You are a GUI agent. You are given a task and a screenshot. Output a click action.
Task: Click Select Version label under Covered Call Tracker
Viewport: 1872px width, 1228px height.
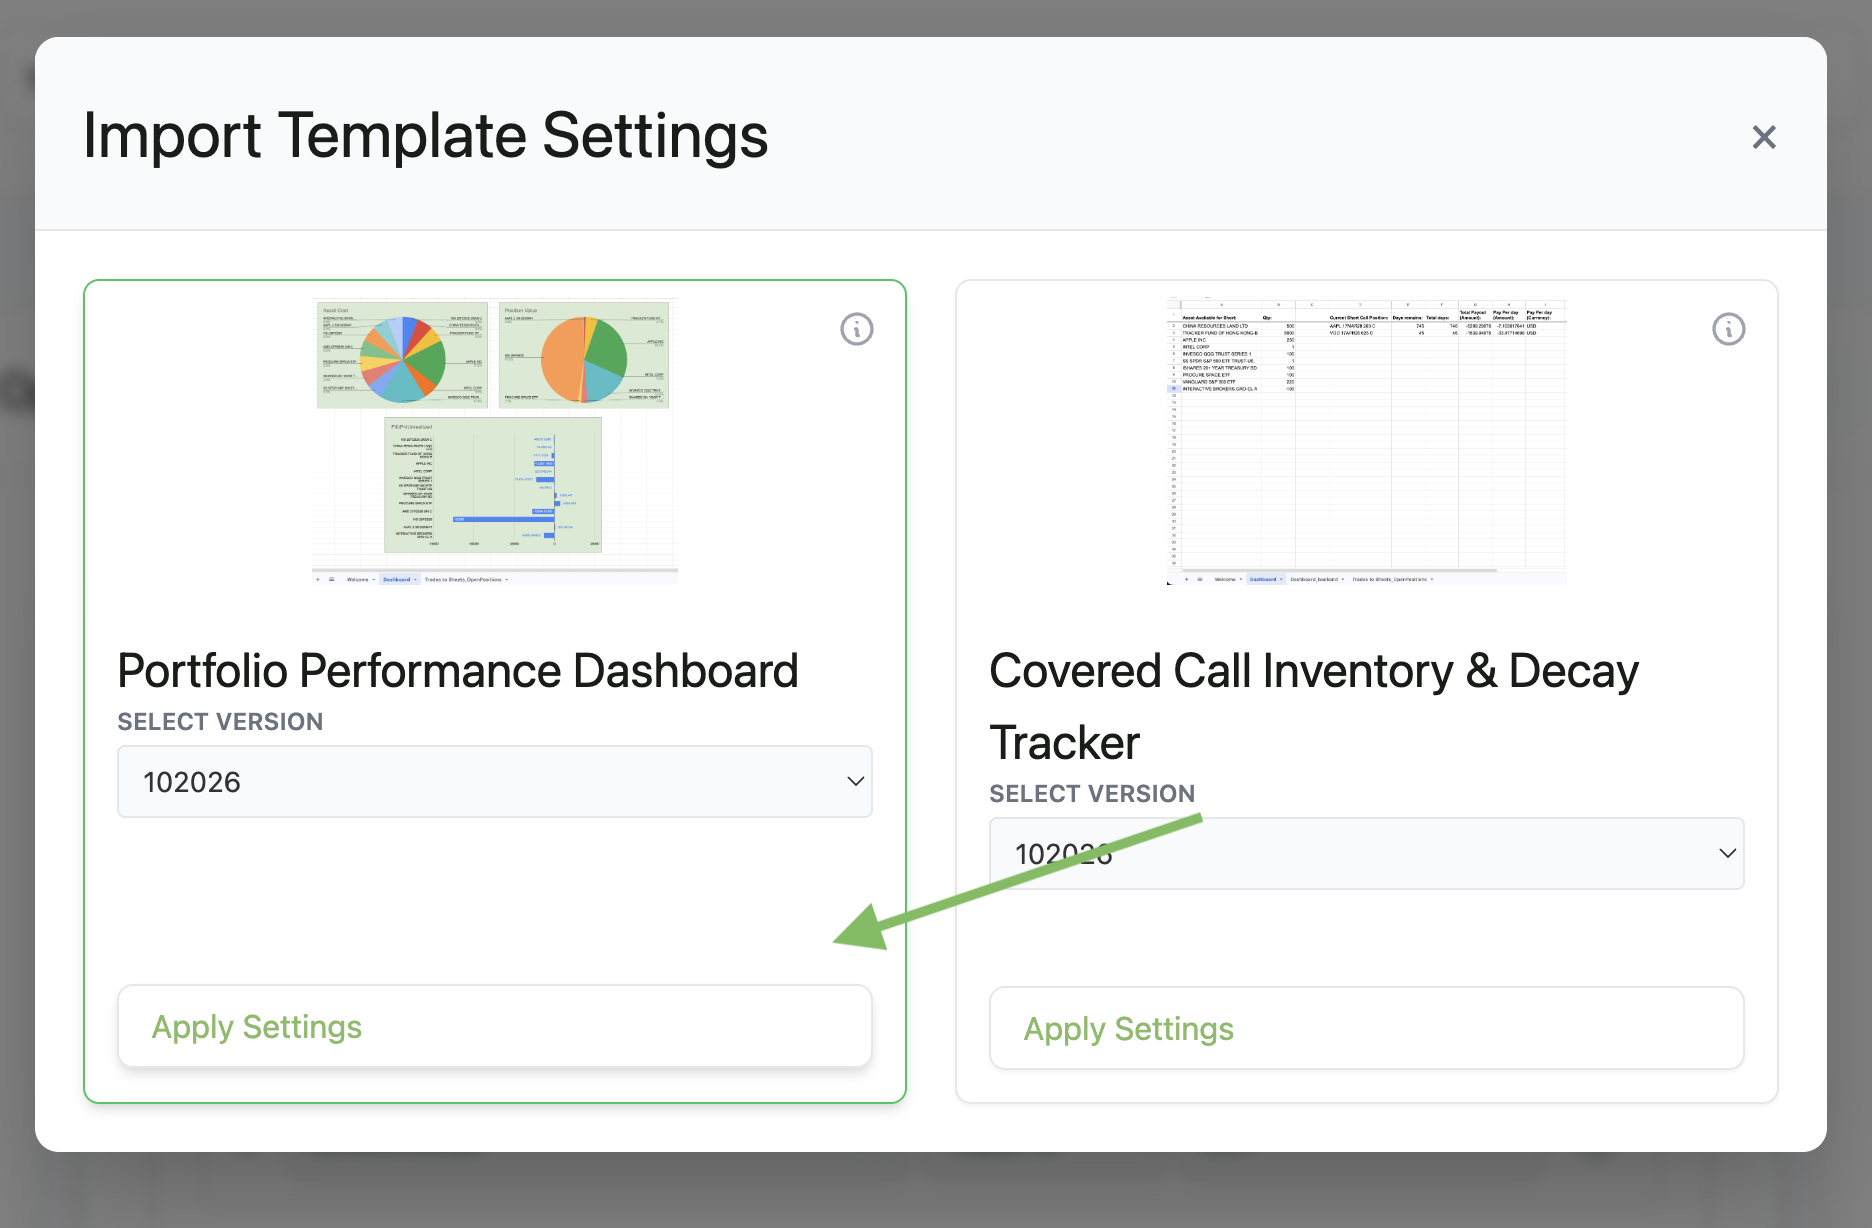(1092, 794)
